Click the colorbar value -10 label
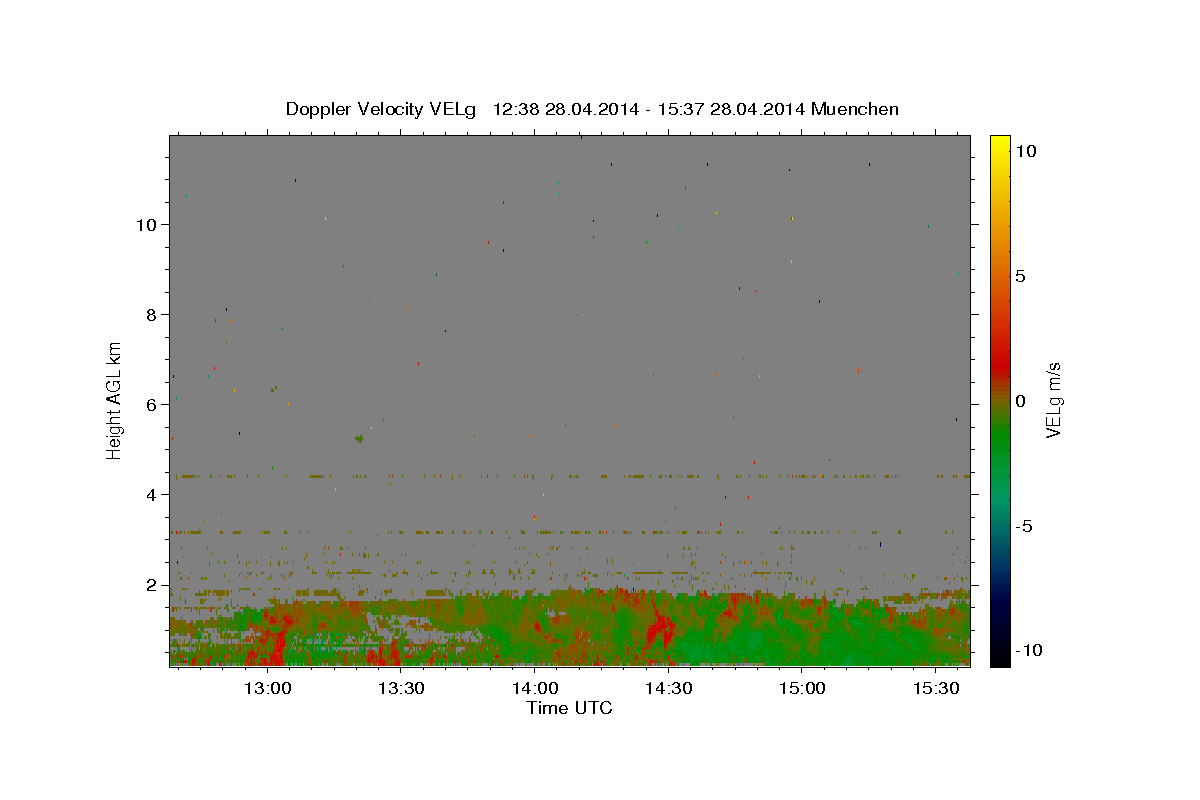Image resolution: width=1200 pixels, height=800 pixels. [1029, 651]
